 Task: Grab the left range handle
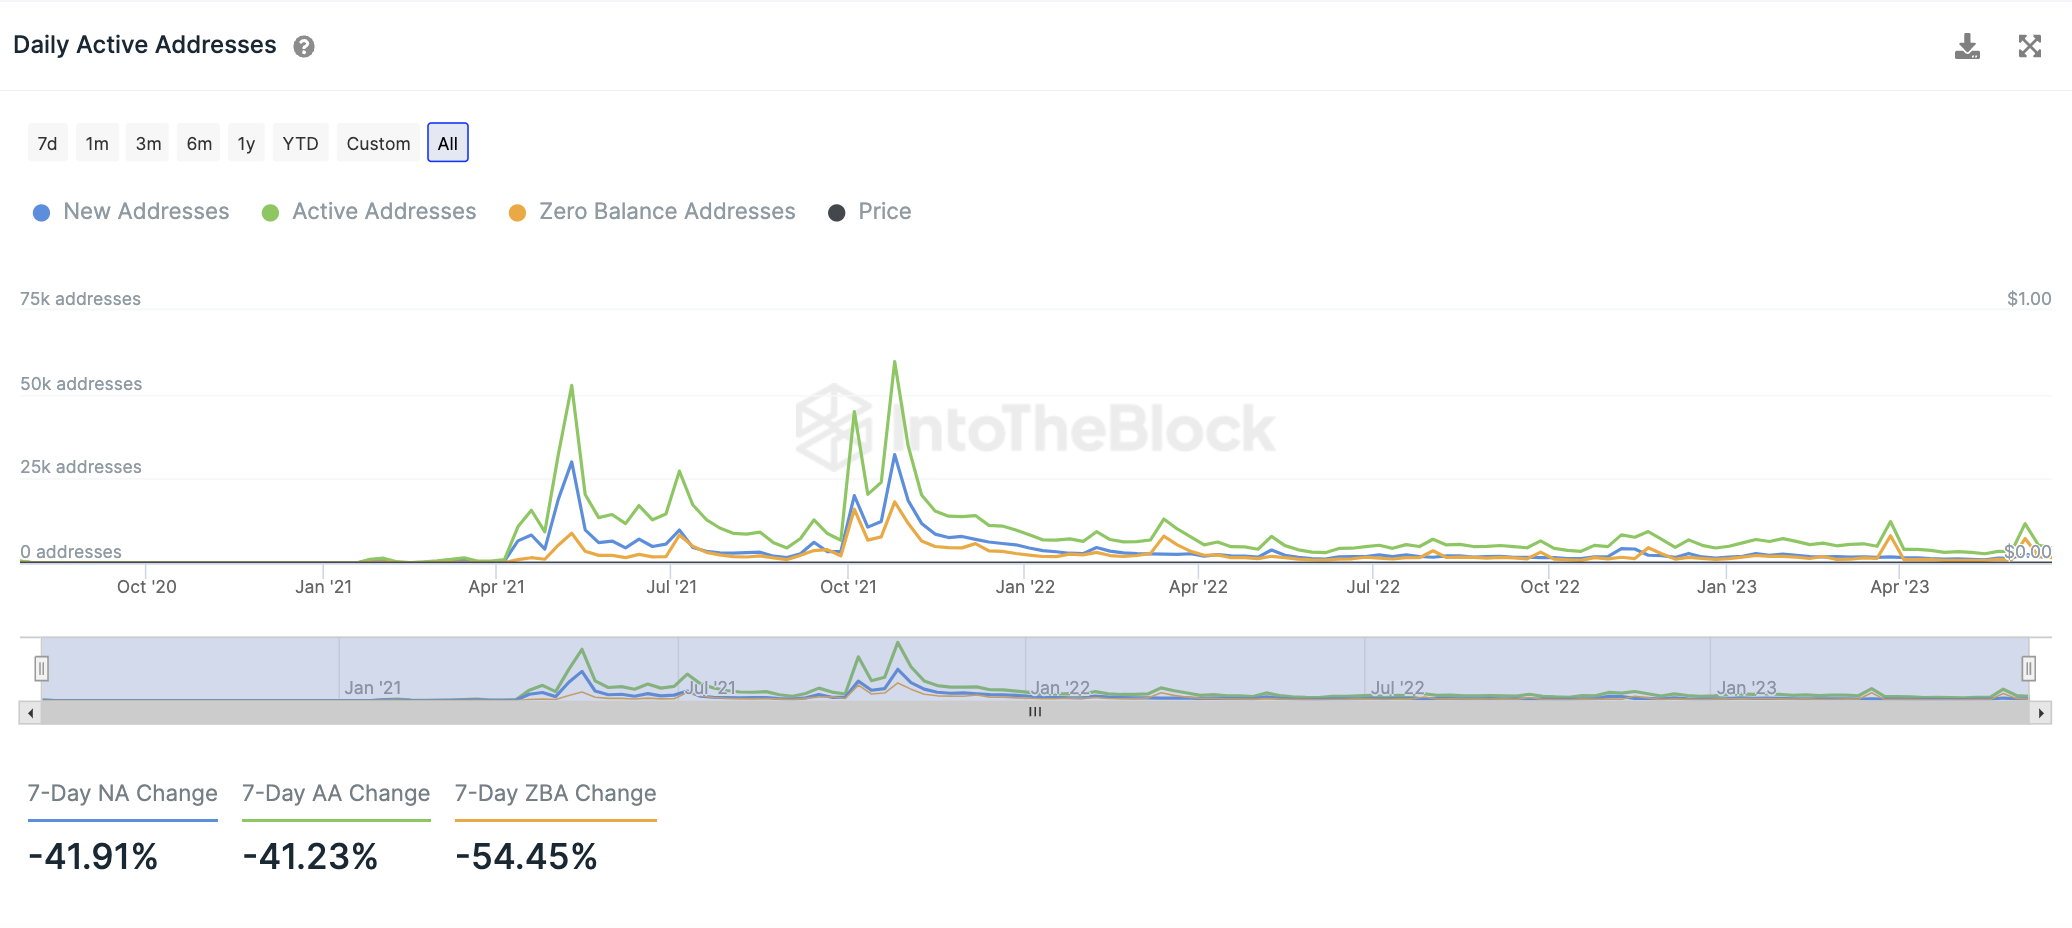tap(41, 668)
